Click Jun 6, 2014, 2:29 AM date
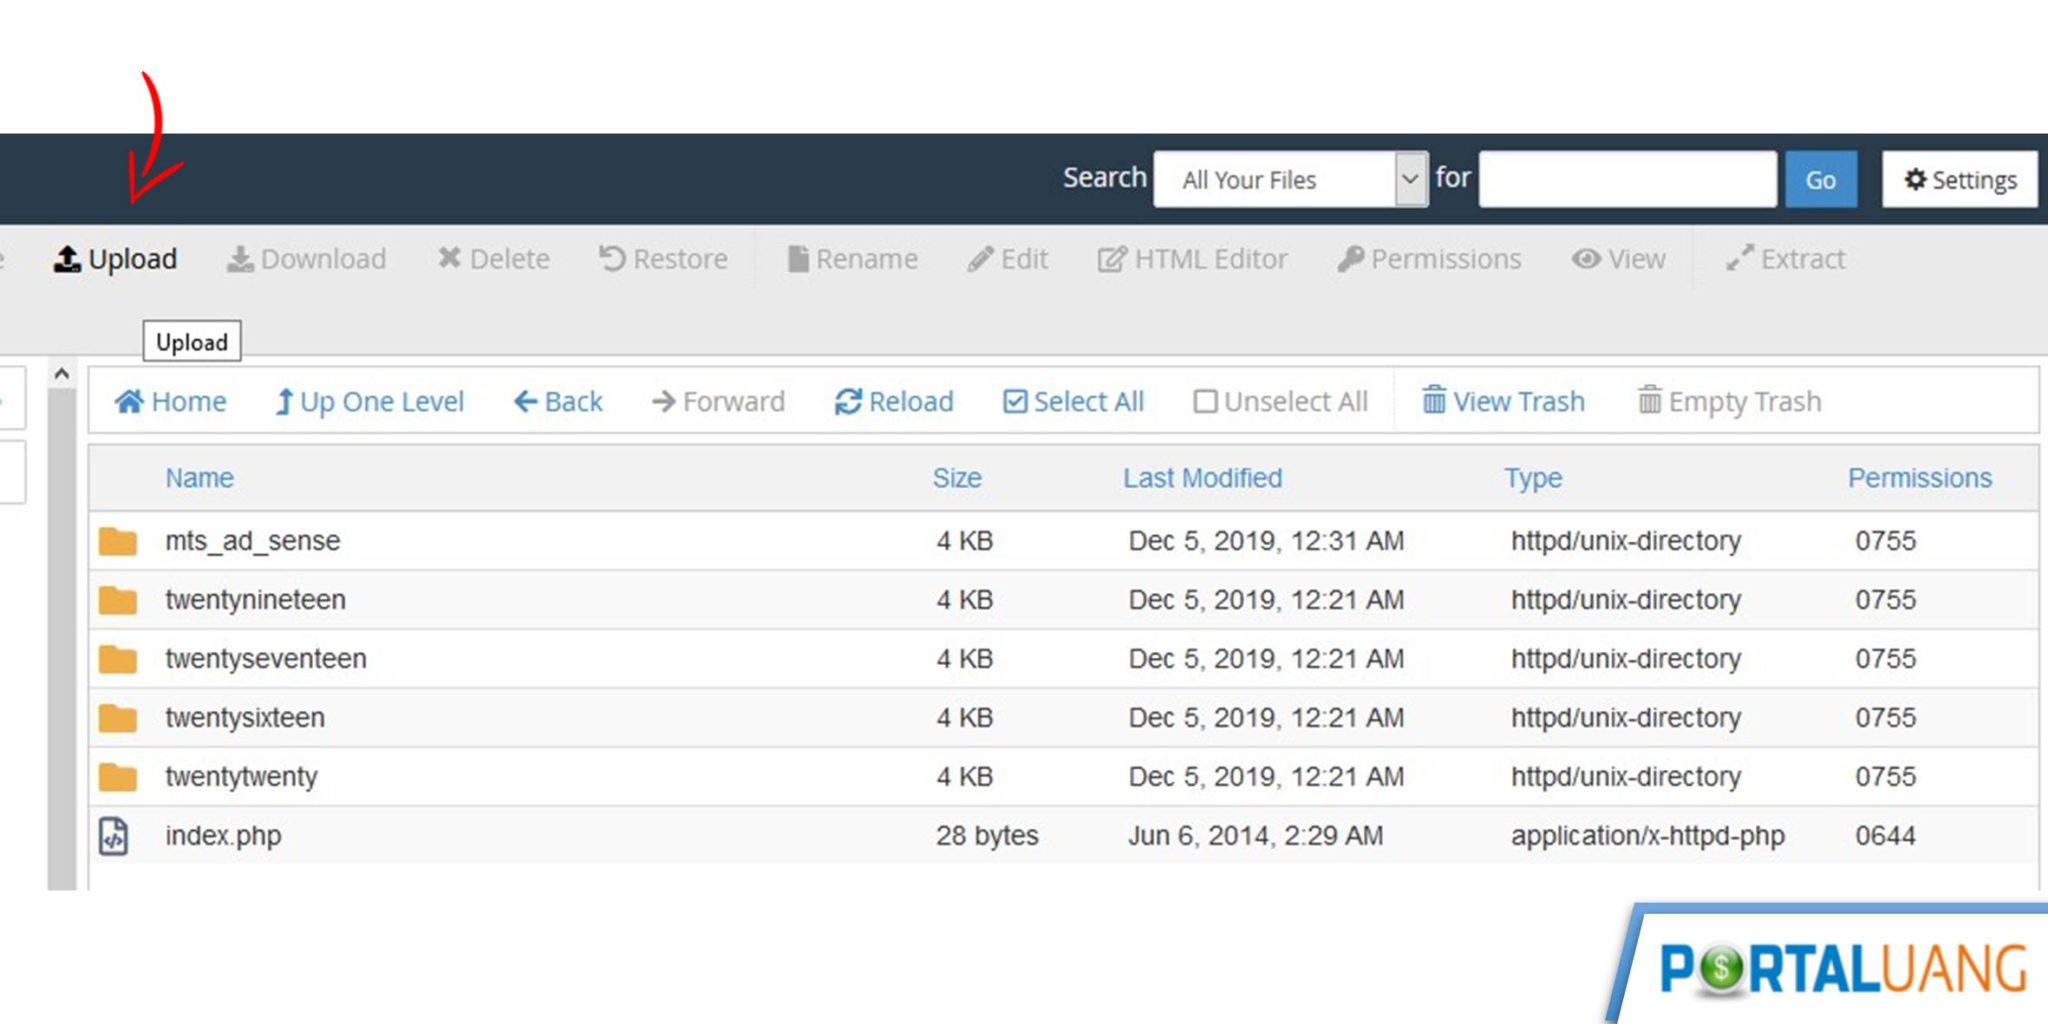Viewport: 2048px width, 1024px height. [1255, 836]
